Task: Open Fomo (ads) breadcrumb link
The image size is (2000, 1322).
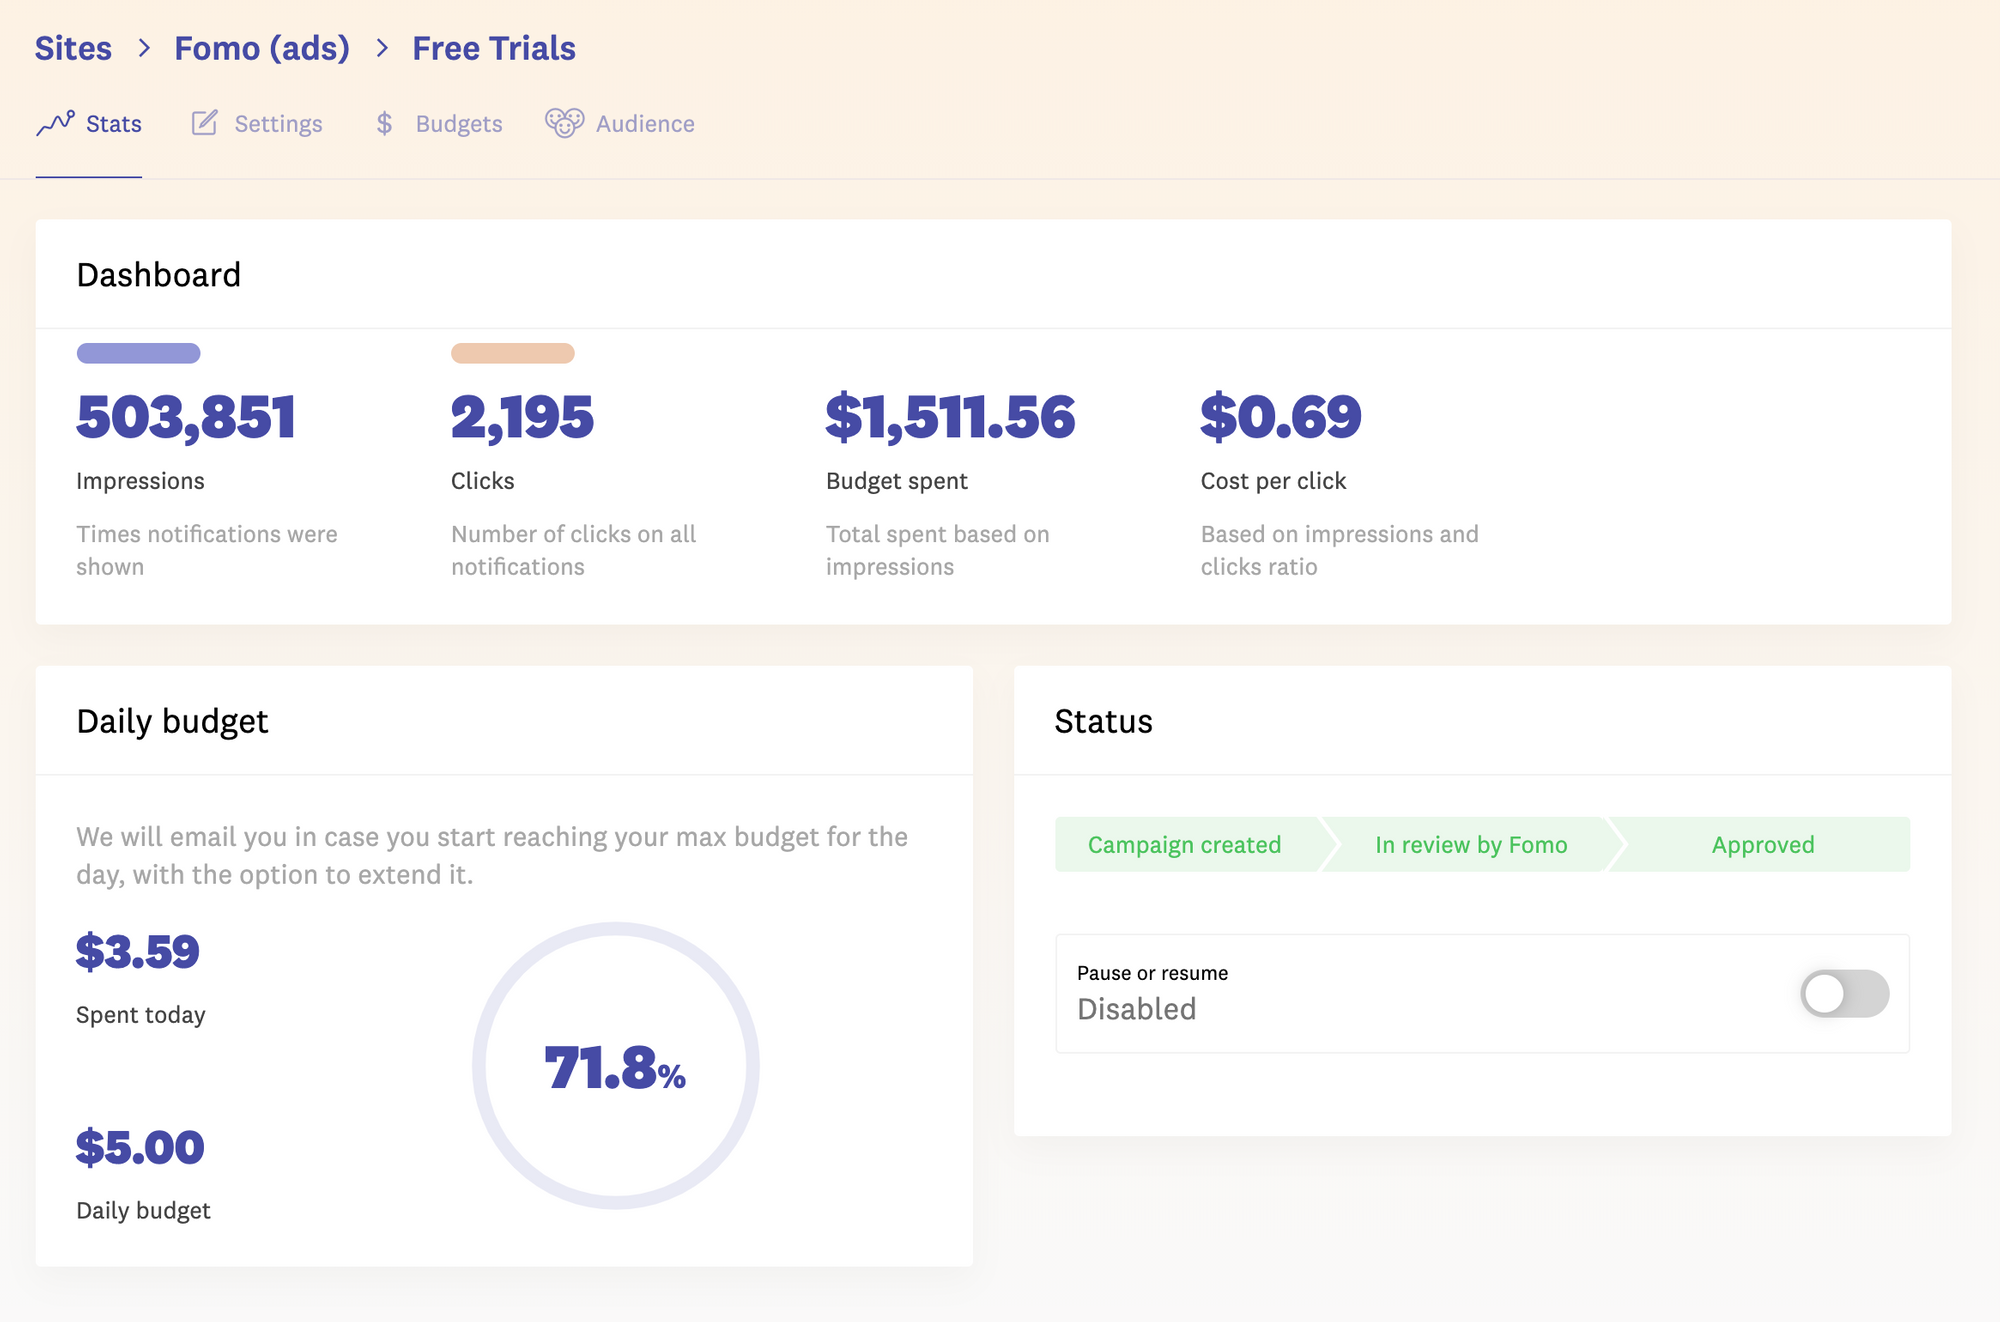Action: click(x=262, y=48)
